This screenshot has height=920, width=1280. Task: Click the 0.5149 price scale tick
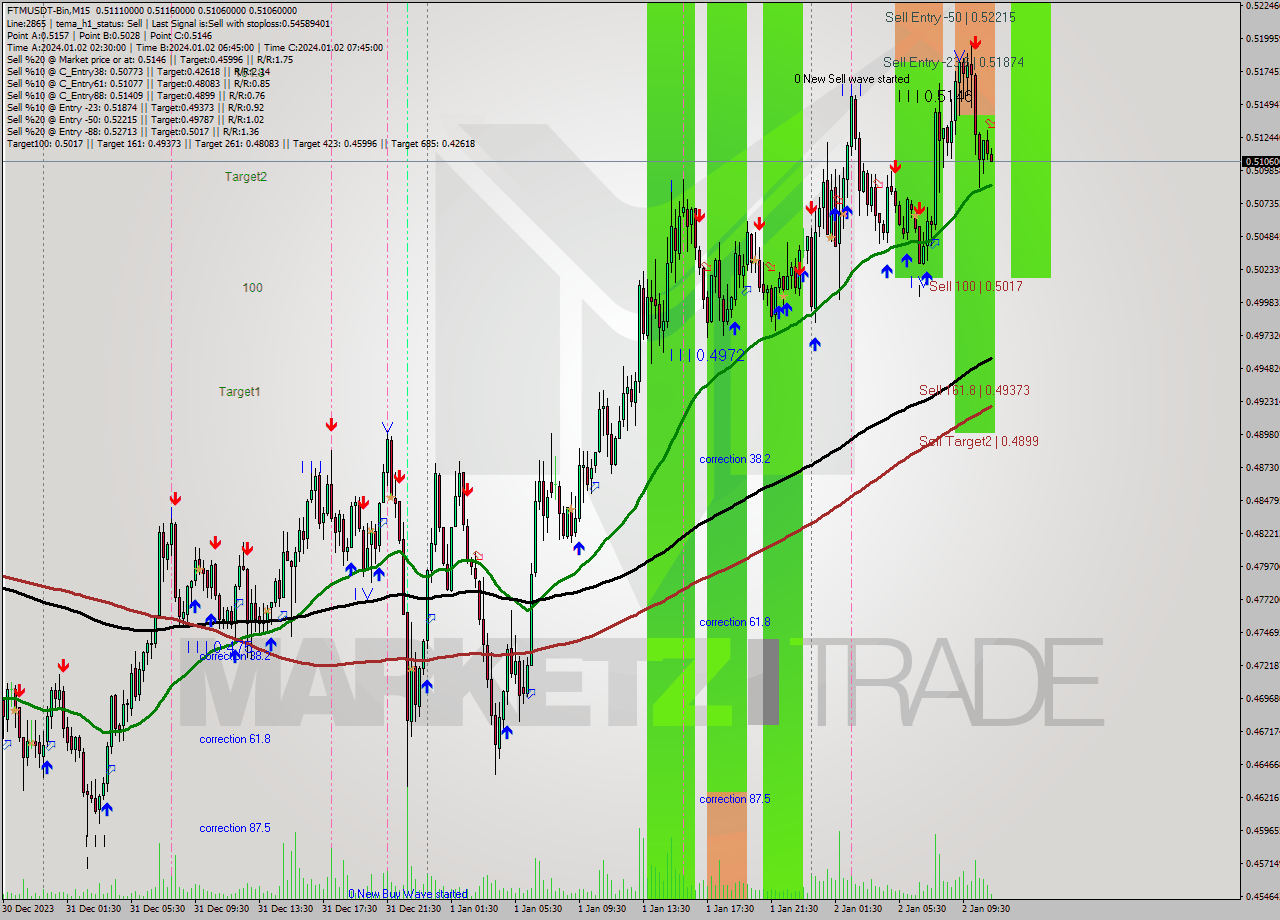(x=1261, y=104)
